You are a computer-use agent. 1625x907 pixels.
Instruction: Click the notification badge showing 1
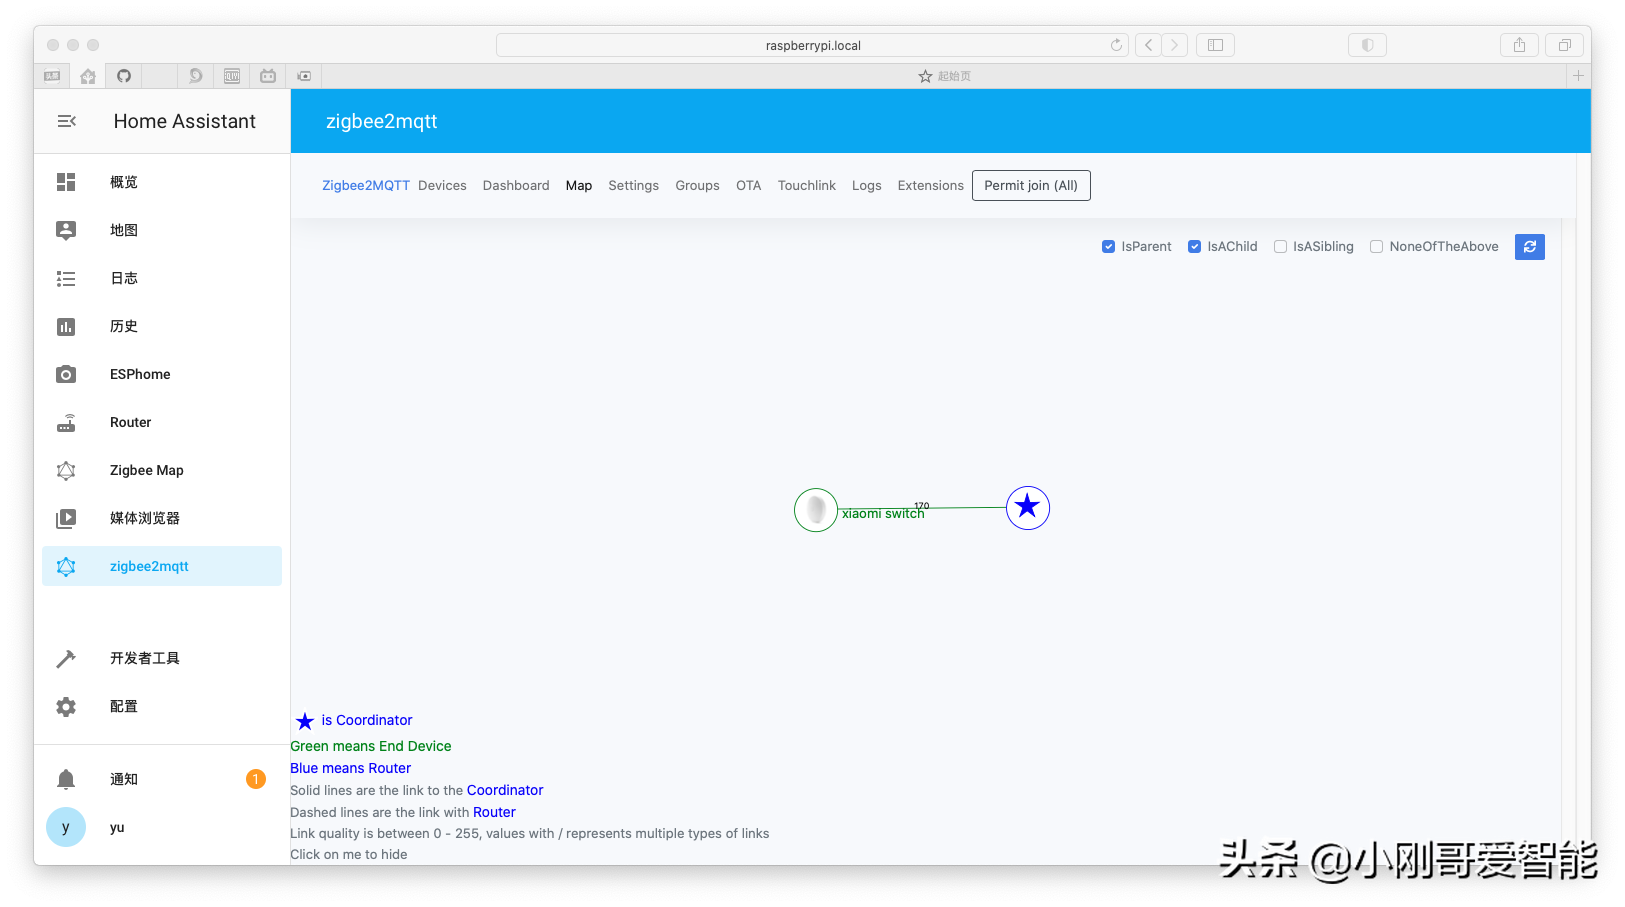(x=256, y=779)
